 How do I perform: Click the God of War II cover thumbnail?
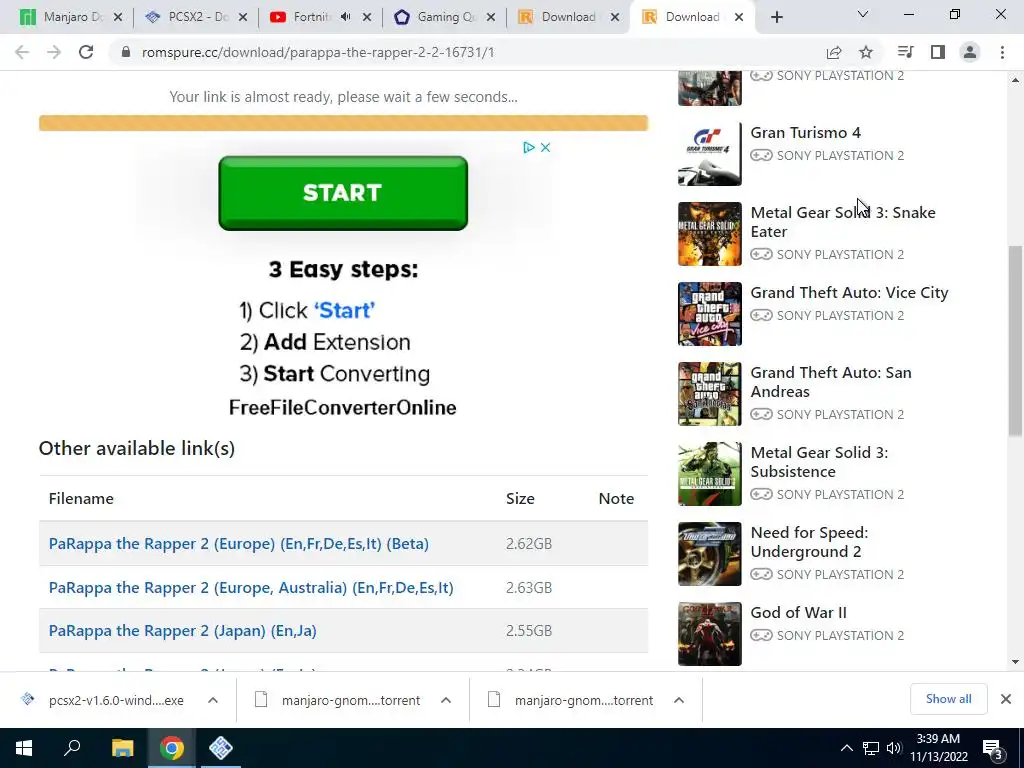tap(710, 634)
